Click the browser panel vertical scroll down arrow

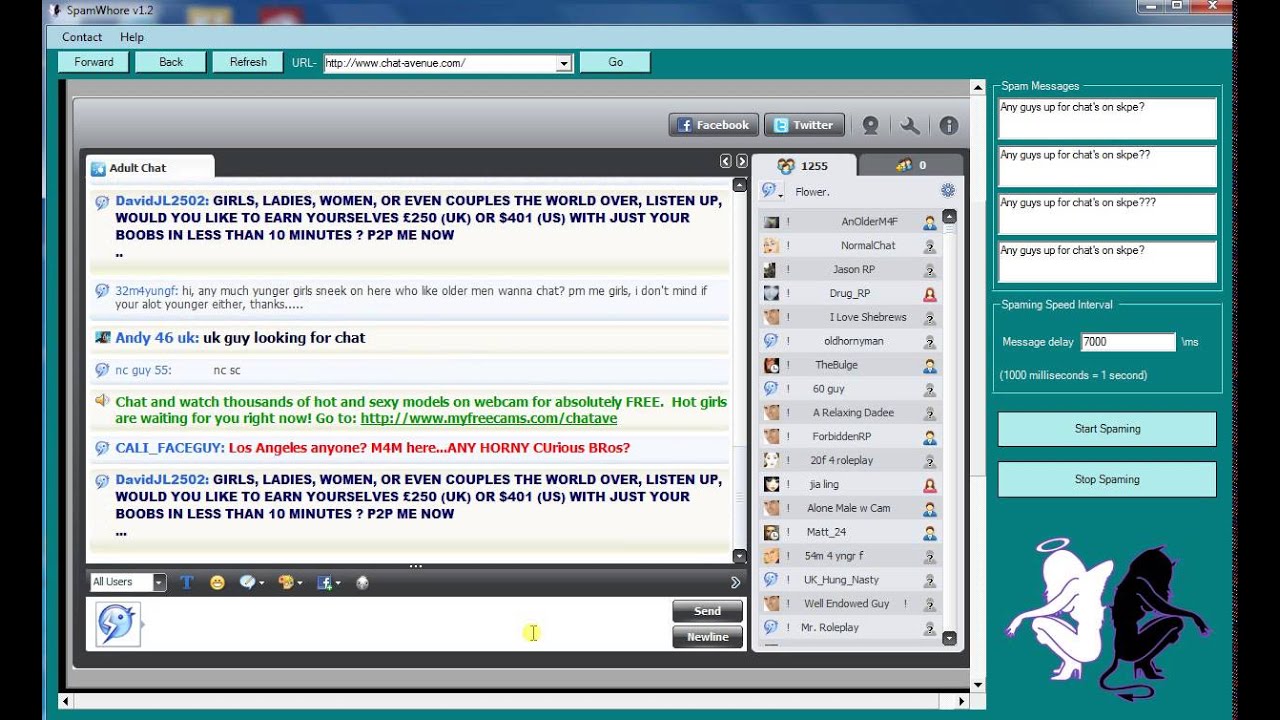[977, 685]
